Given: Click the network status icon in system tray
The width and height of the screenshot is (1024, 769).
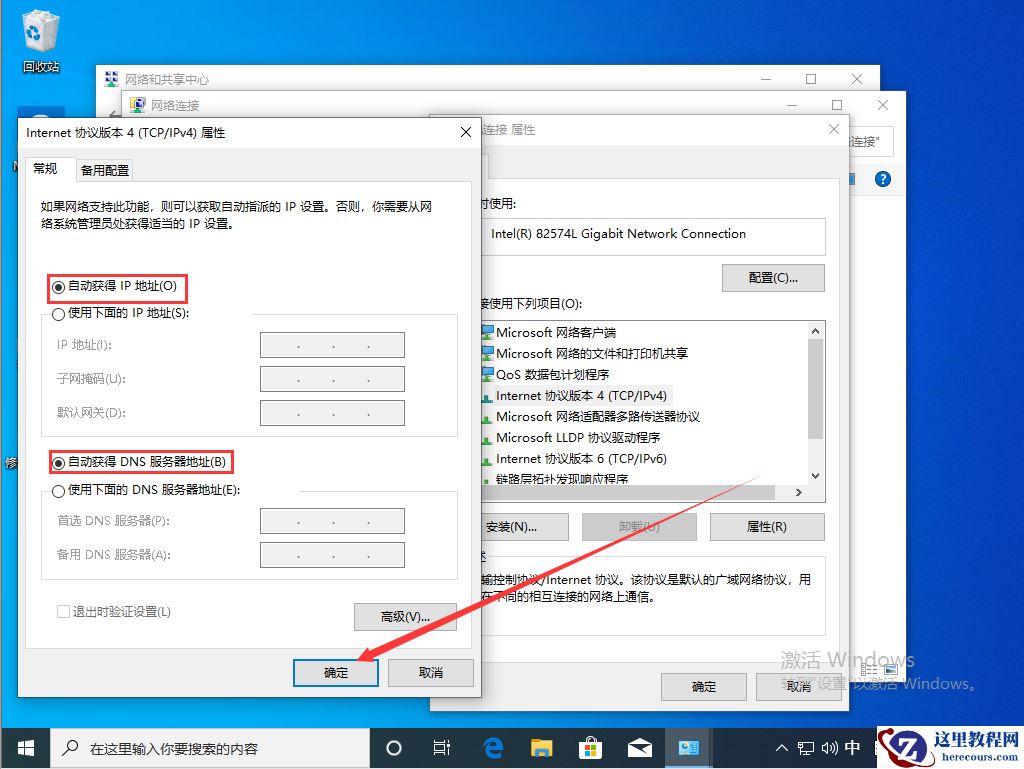Looking at the screenshot, I should tap(805, 747).
